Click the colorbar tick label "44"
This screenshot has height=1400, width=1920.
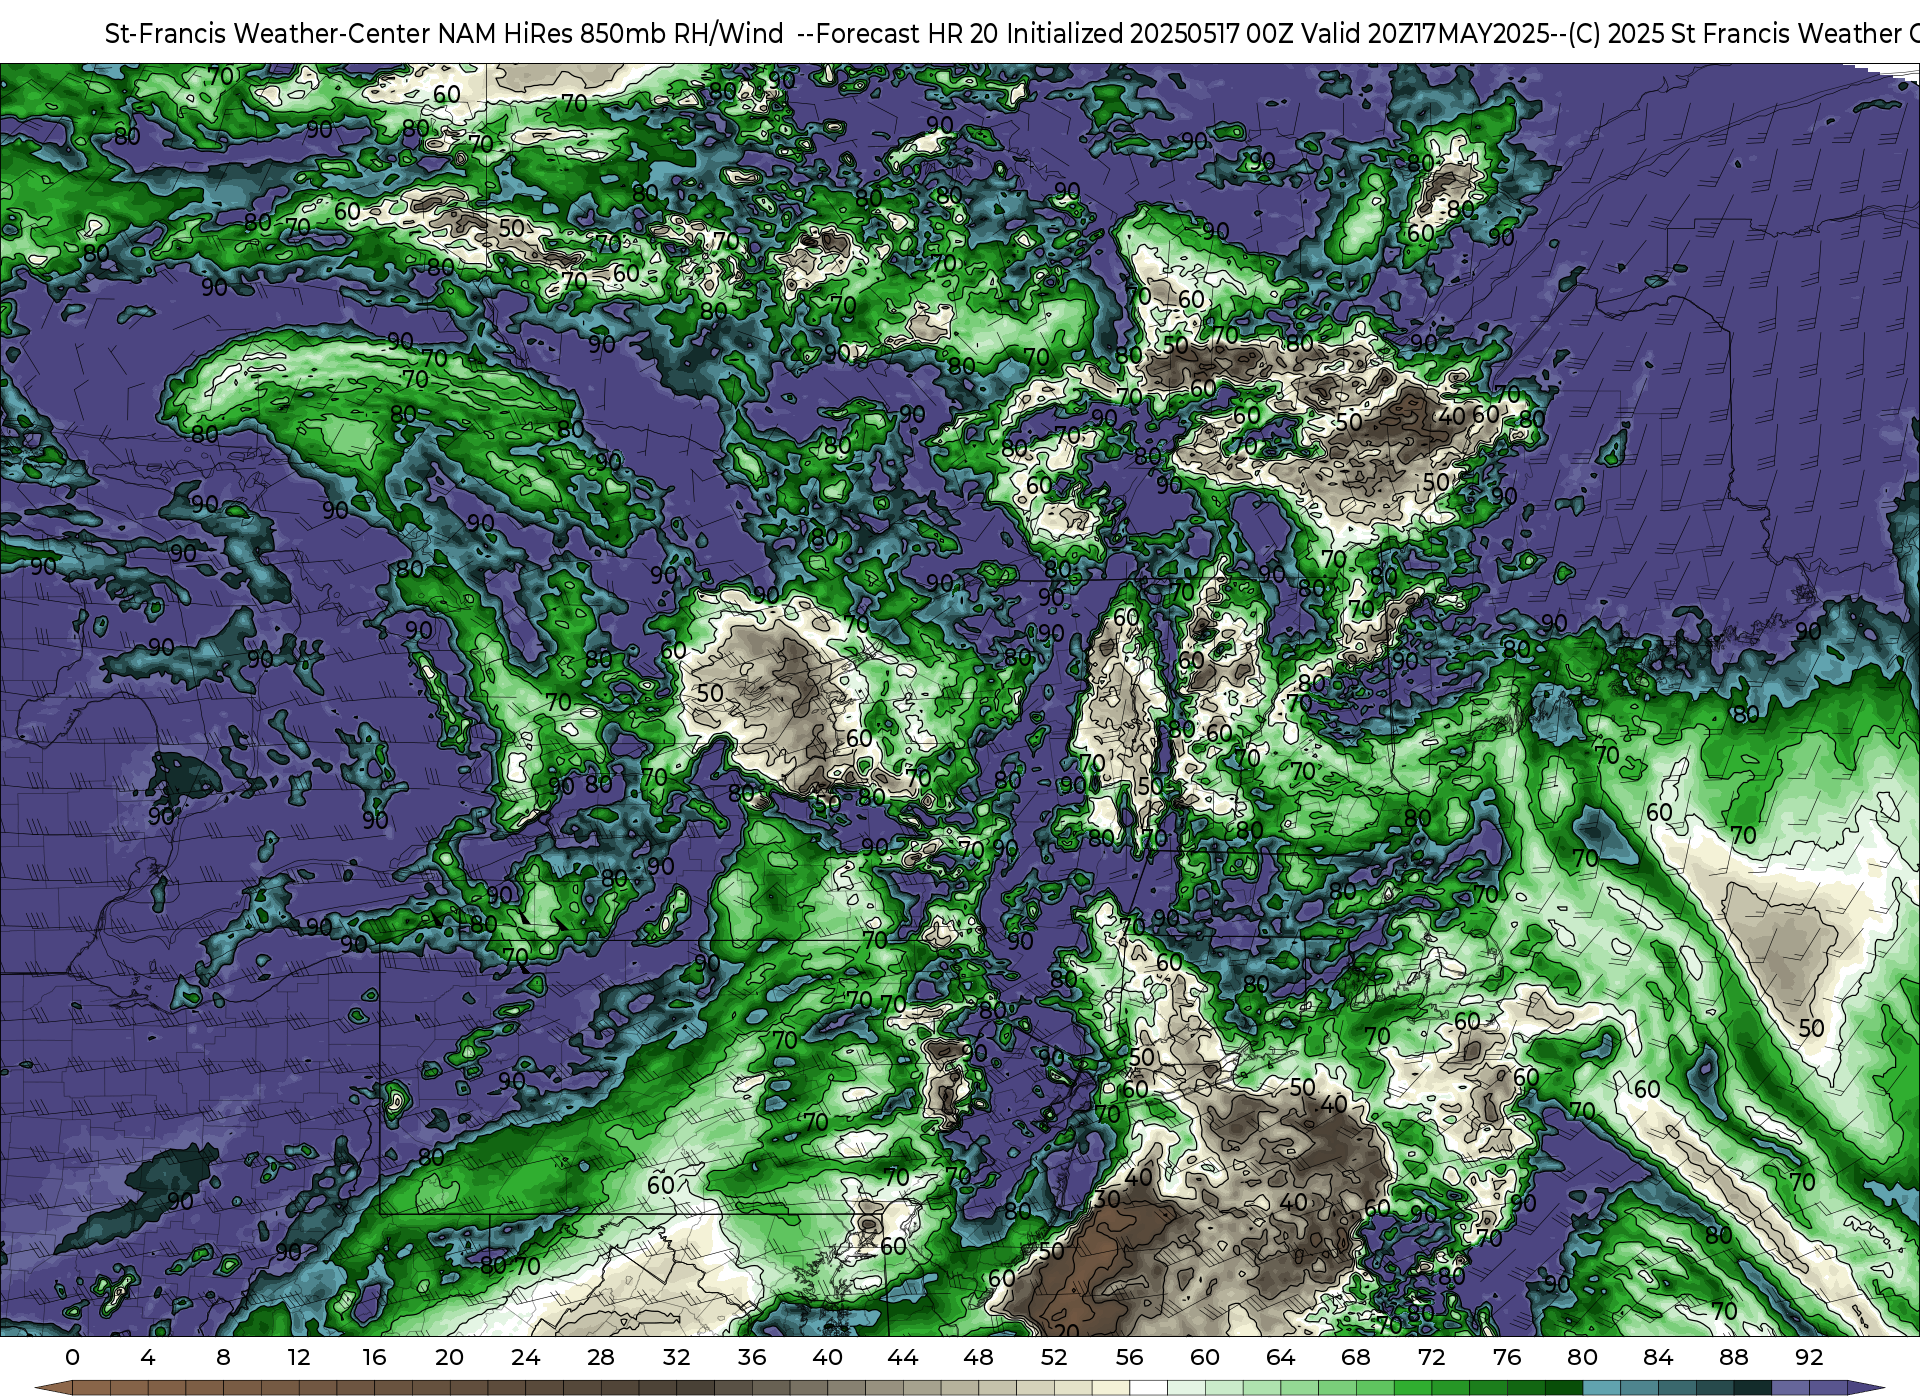pyautogui.click(x=903, y=1357)
